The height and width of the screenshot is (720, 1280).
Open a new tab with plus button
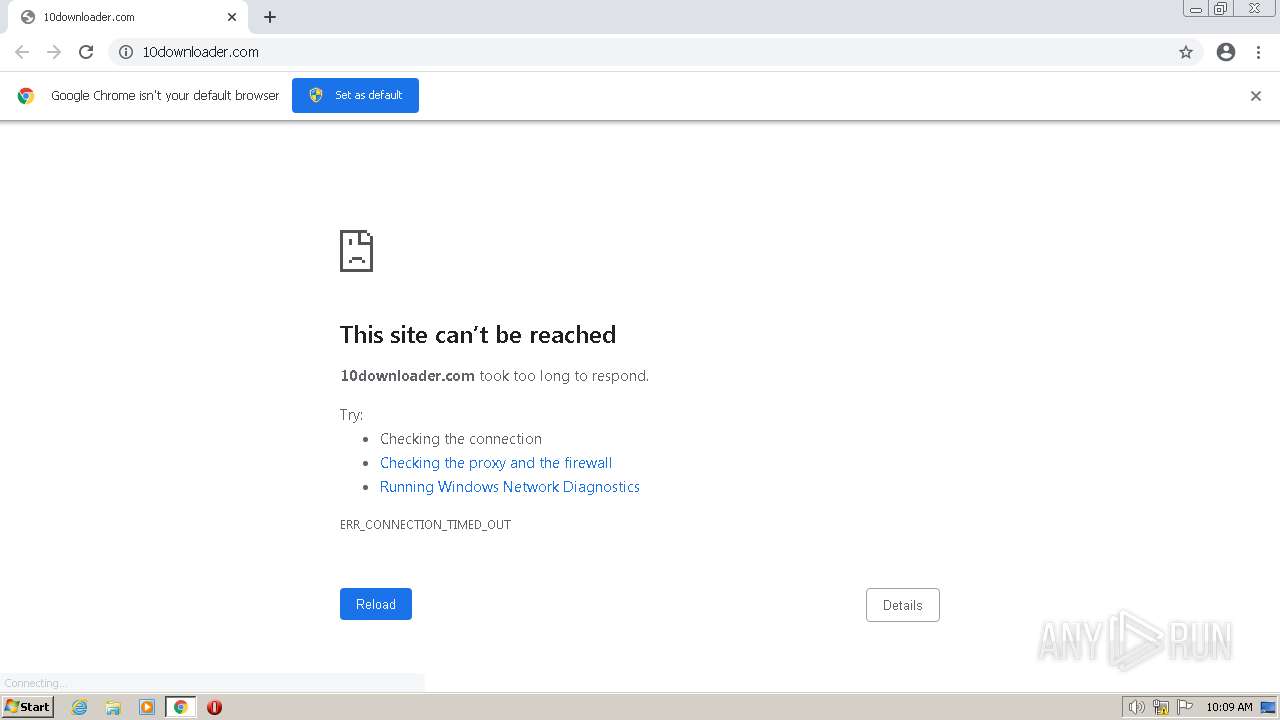click(x=270, y=17)
